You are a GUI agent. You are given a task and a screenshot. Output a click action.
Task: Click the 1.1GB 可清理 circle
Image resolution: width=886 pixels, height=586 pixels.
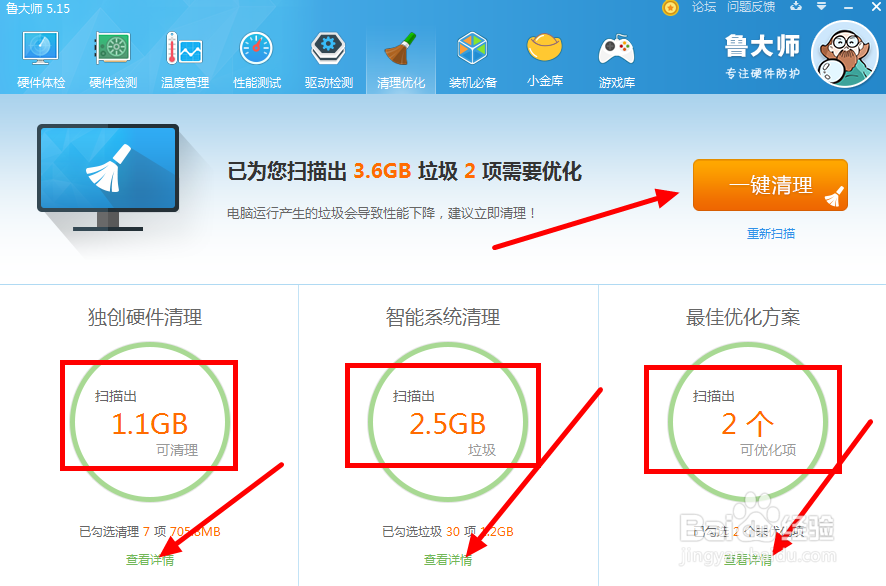(x=150, y=422)
